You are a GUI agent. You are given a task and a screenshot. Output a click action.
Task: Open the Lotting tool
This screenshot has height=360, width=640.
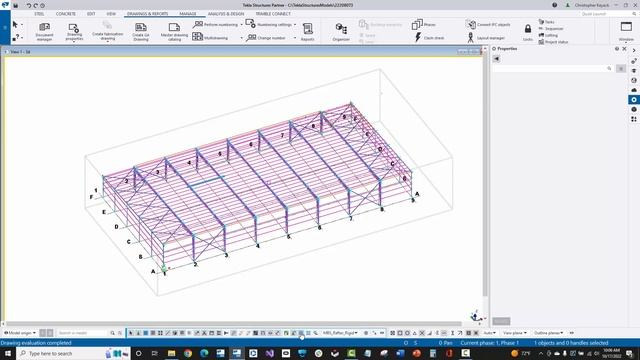click(548, 35)
